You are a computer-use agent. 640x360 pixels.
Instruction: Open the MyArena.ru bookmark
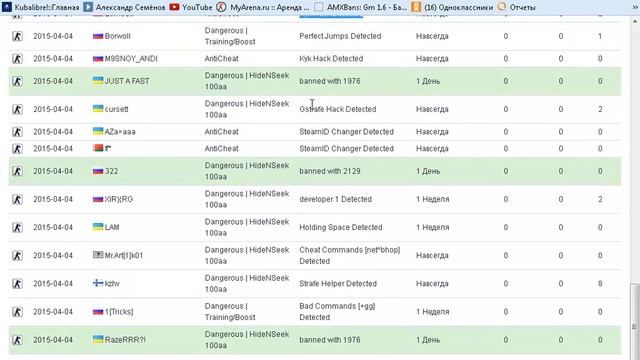point(263,7)
